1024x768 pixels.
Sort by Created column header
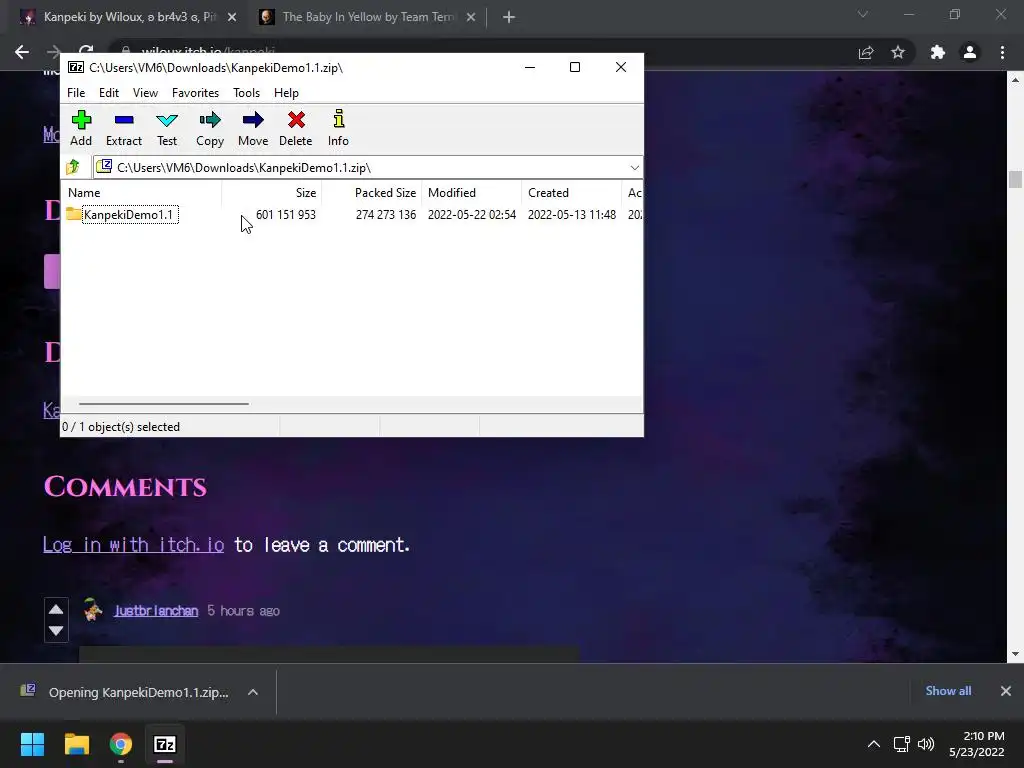pos(571,193)
